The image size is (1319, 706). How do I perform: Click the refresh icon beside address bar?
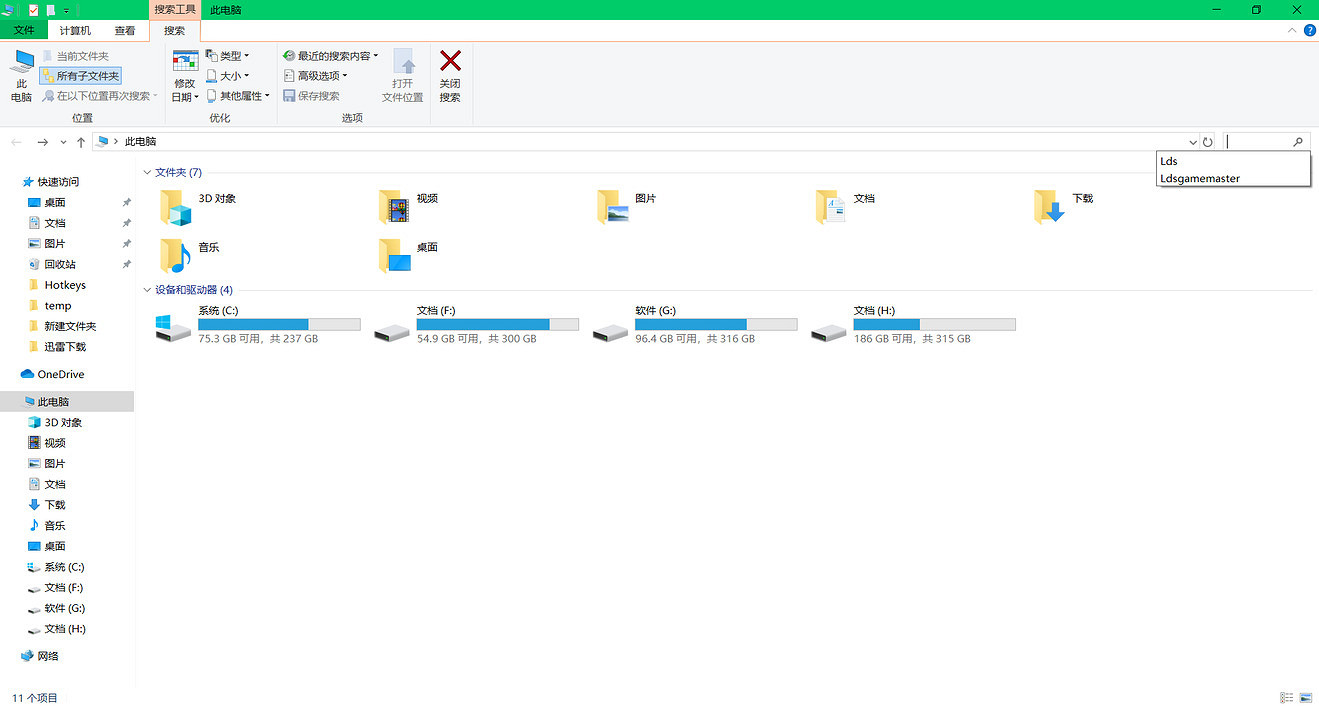[1208, 142]
